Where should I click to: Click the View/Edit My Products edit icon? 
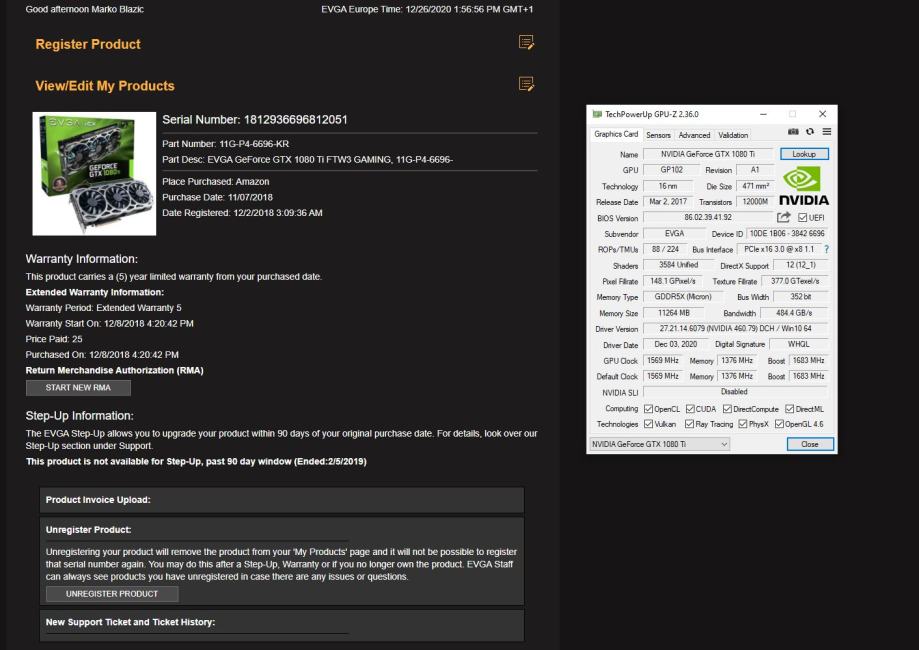(526, 84)
